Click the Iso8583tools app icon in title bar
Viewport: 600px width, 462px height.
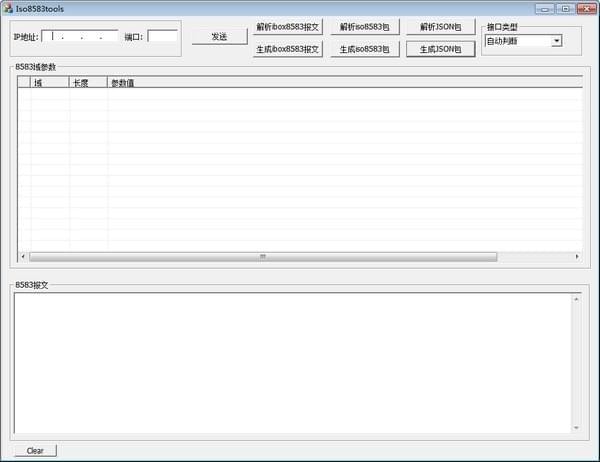tap(8, 8)
